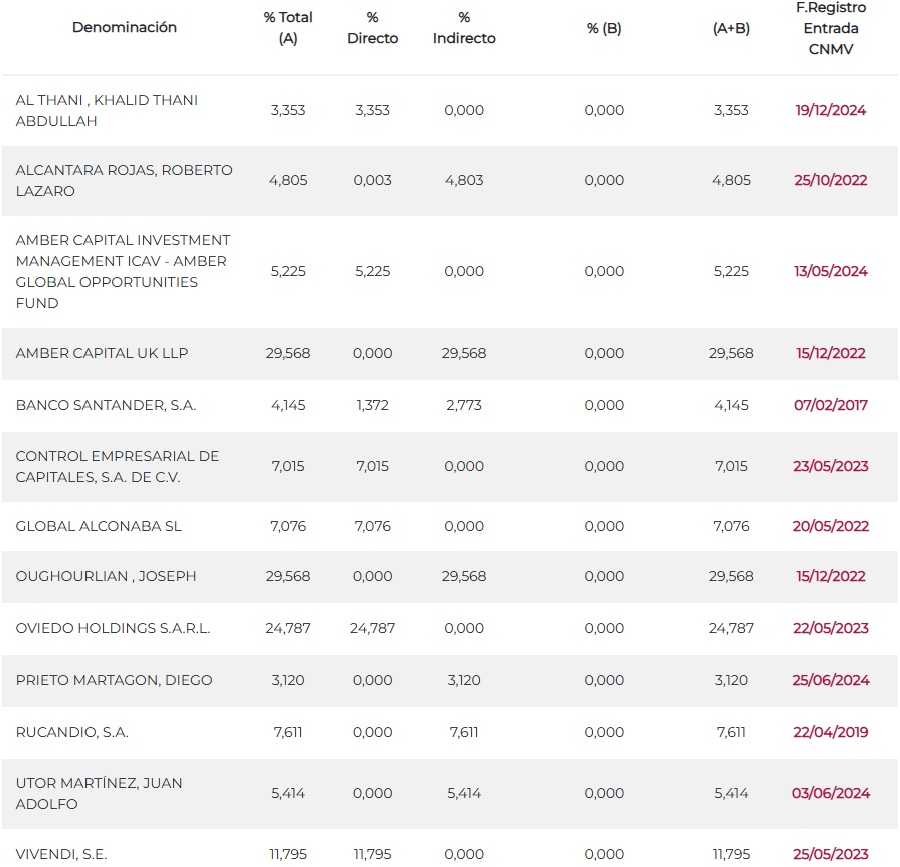This screenshot has width=900, height=867.
Task: Open the 19/12/2024 registration date link
Action: [x=830, y=110]
